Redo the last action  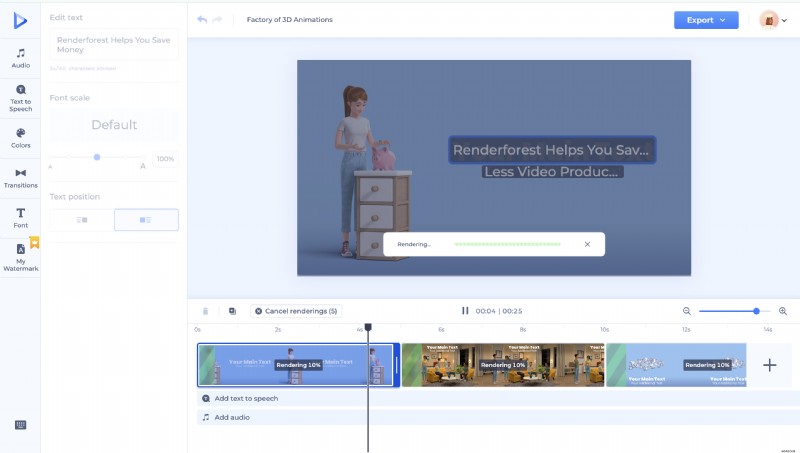[x=217, y=19]
